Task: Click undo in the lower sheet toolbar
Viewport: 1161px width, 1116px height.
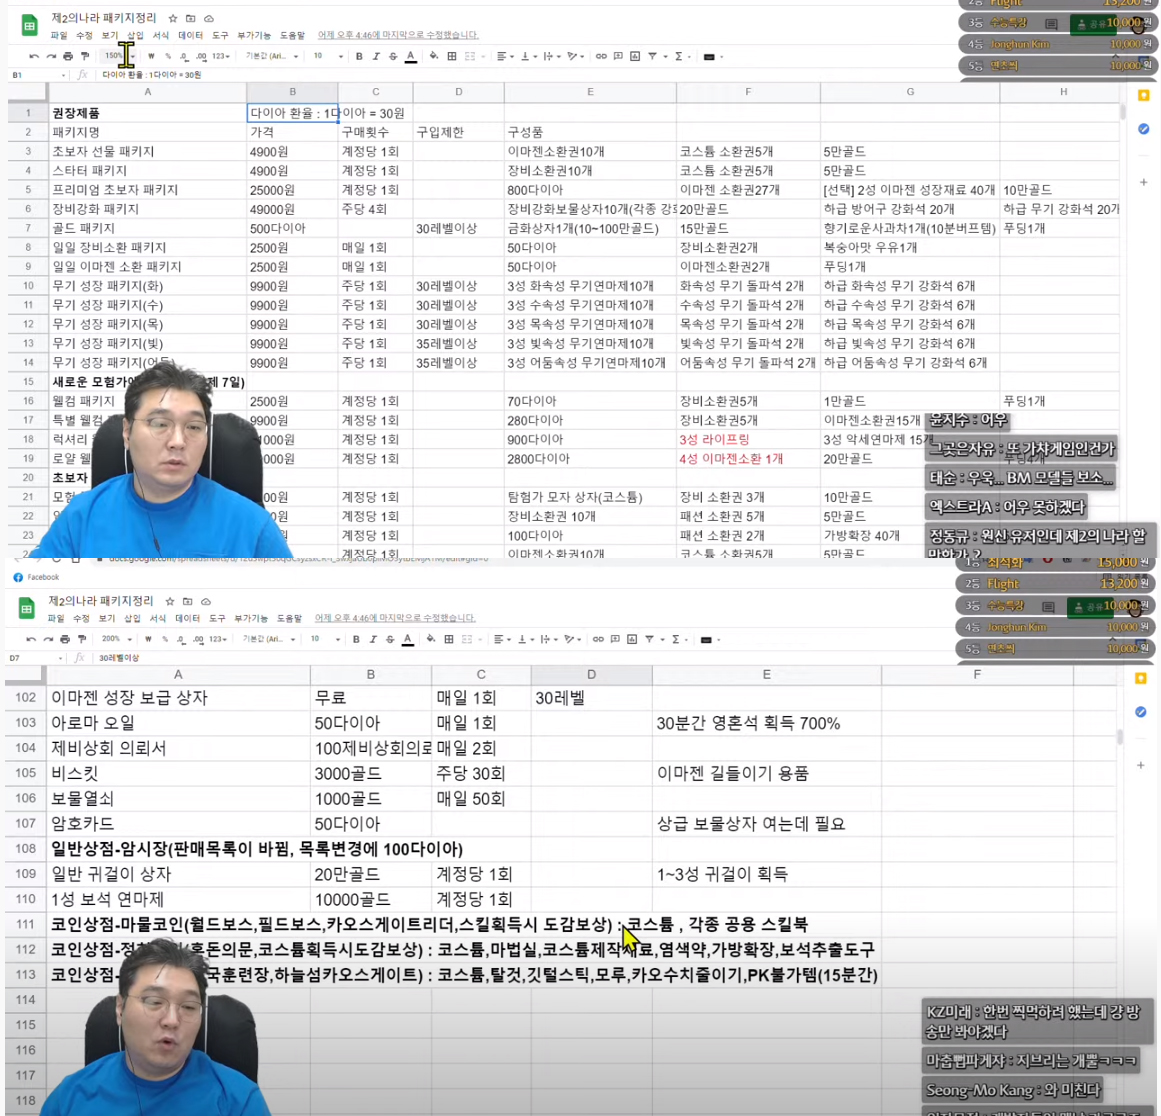Action: 31,639
